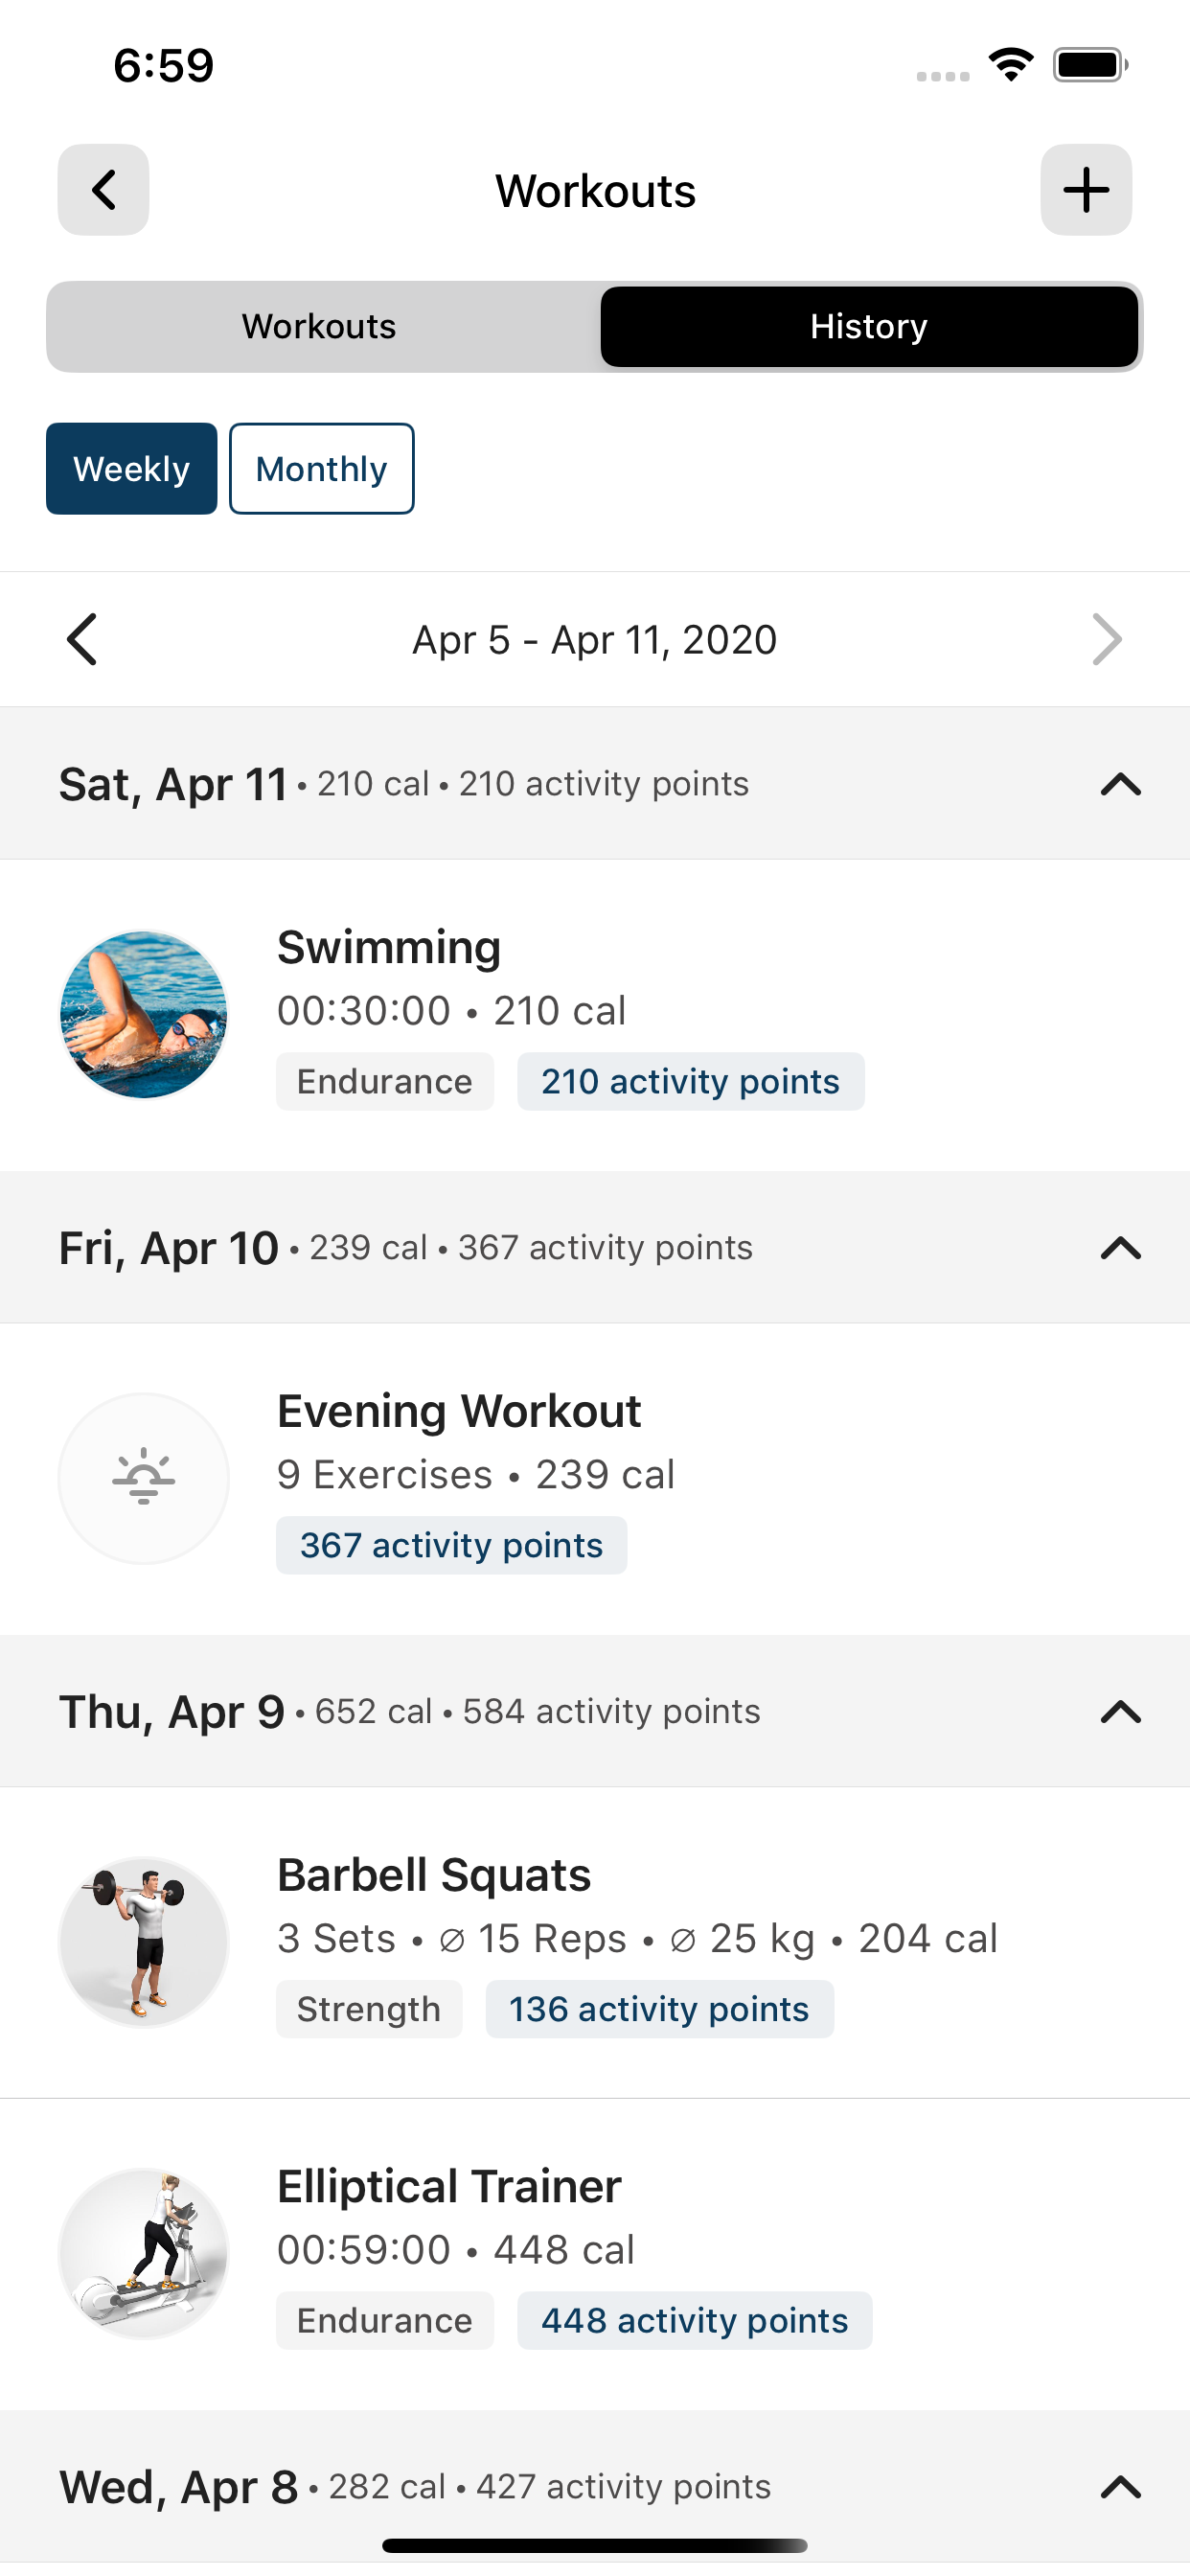Select the Weekly view filter

(x=131, y=469)
